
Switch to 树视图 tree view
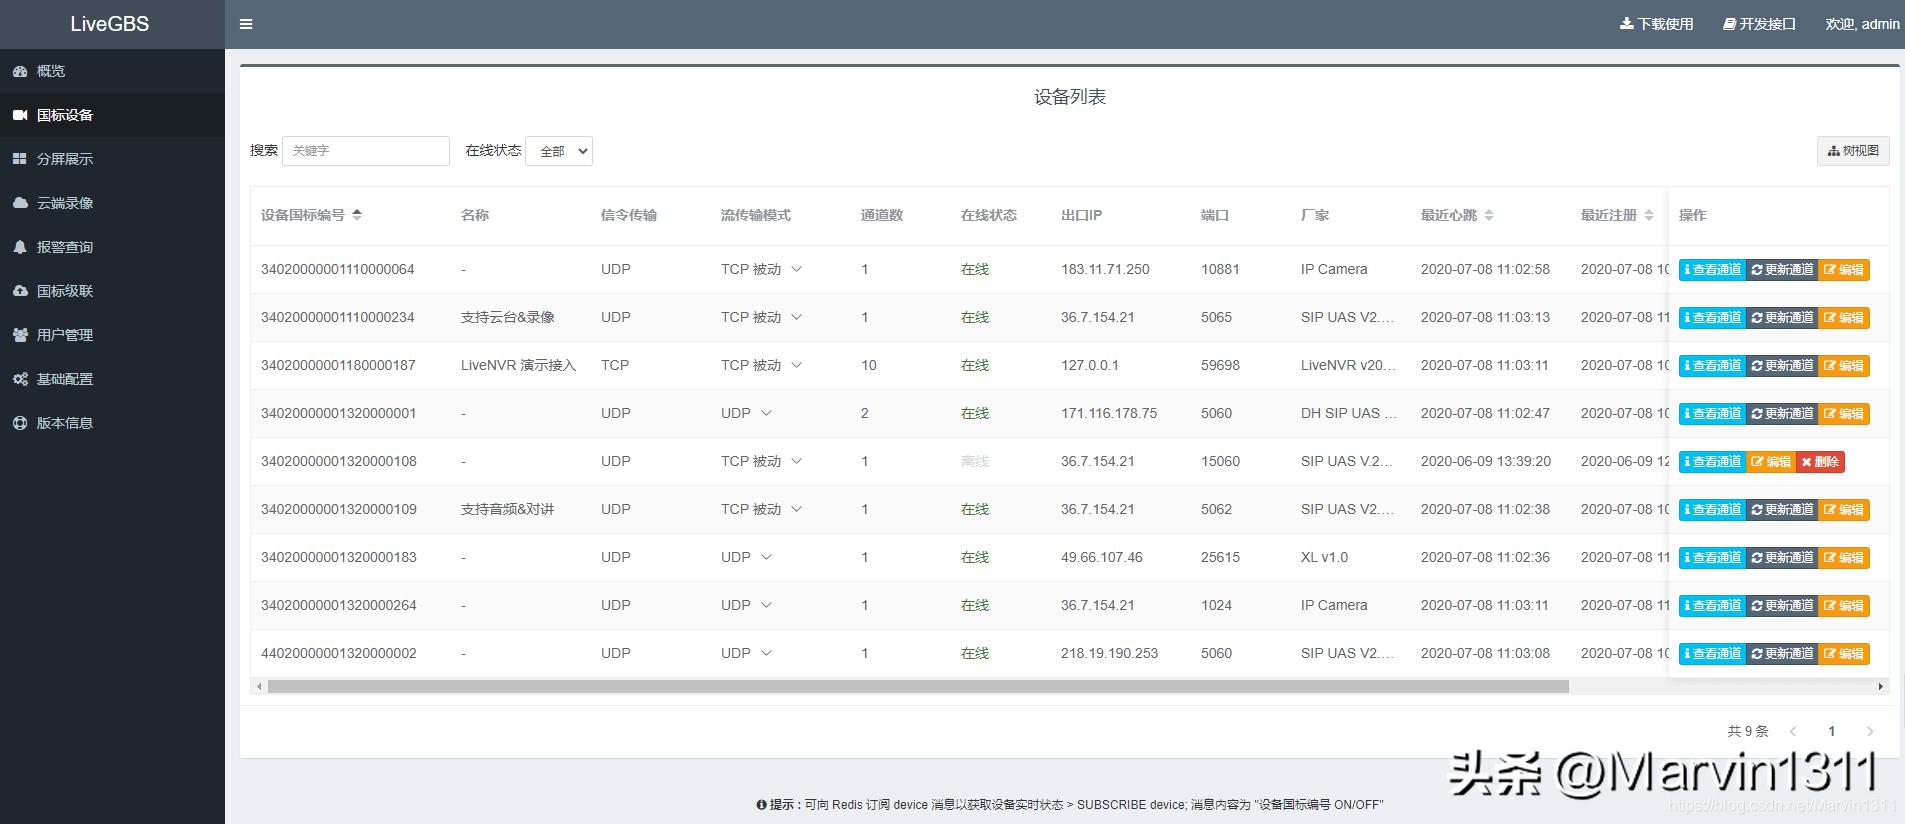point(1853,151)
